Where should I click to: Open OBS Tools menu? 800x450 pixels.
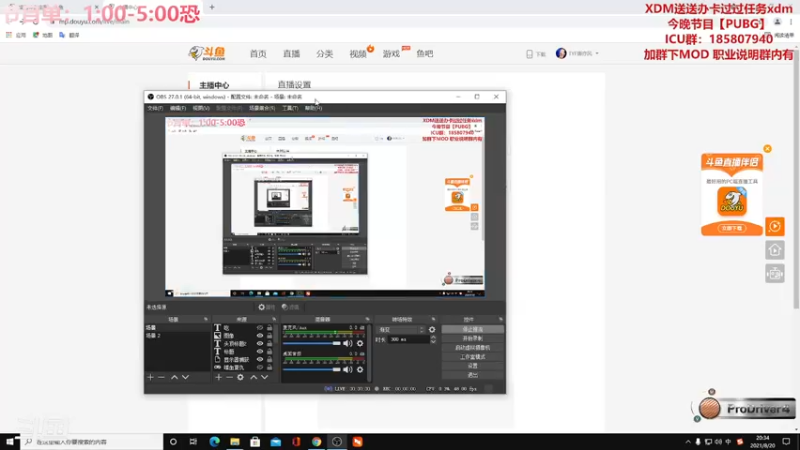pos(290,108)
